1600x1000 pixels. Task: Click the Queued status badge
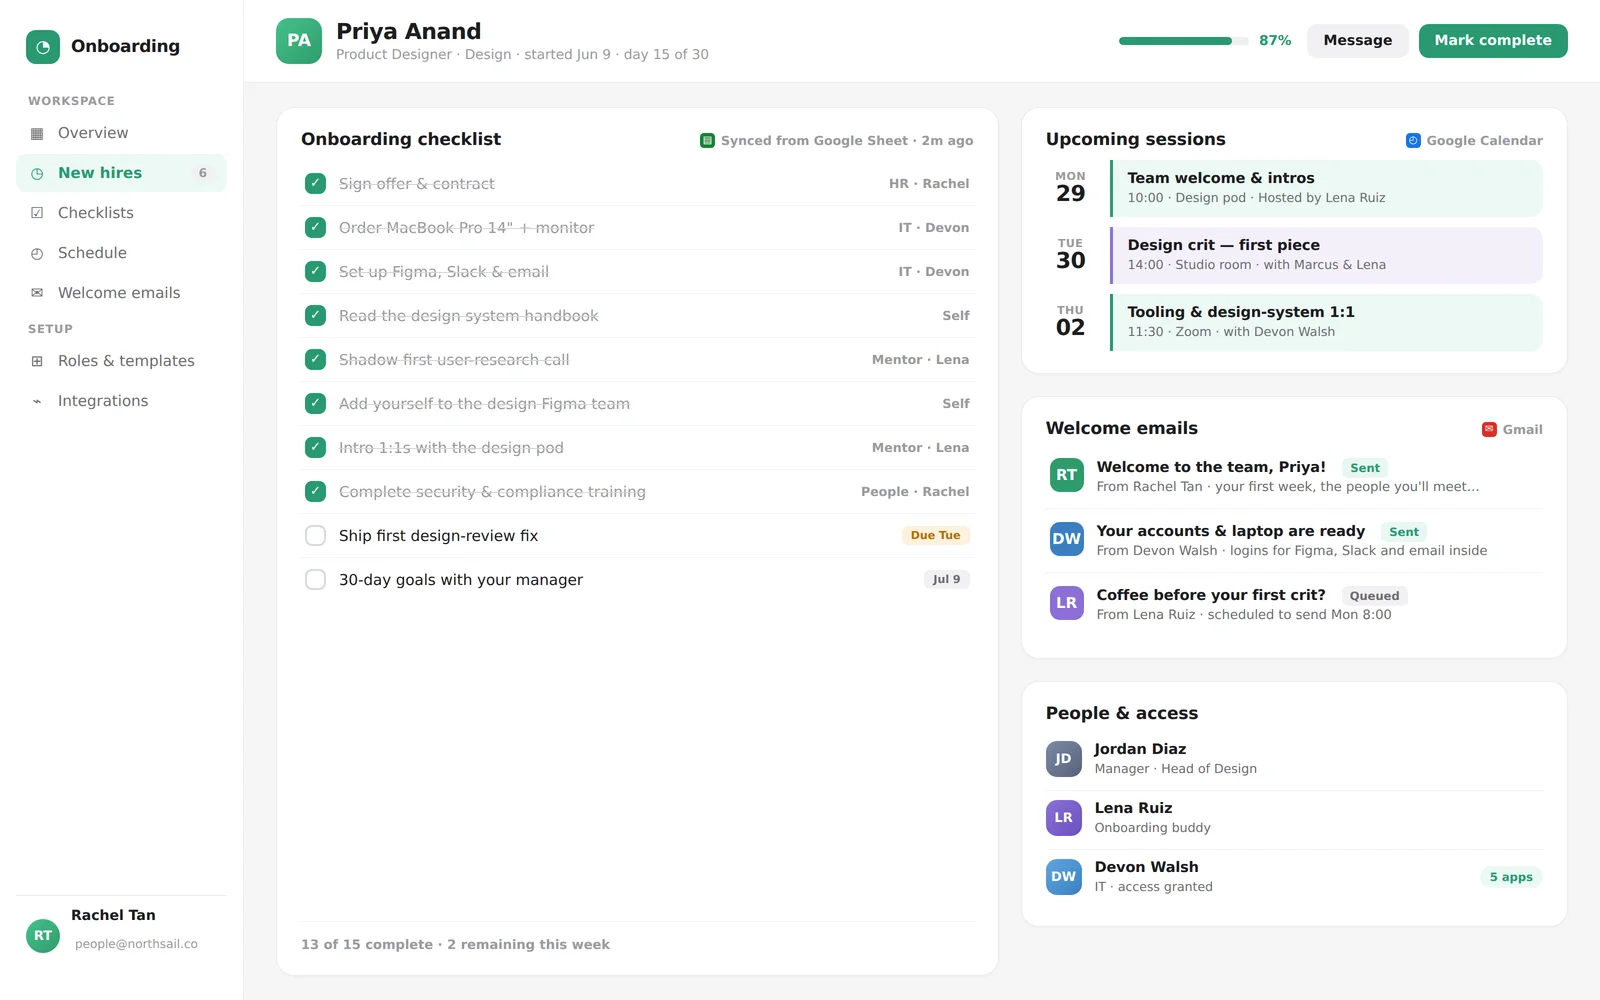pos(1374,596)
